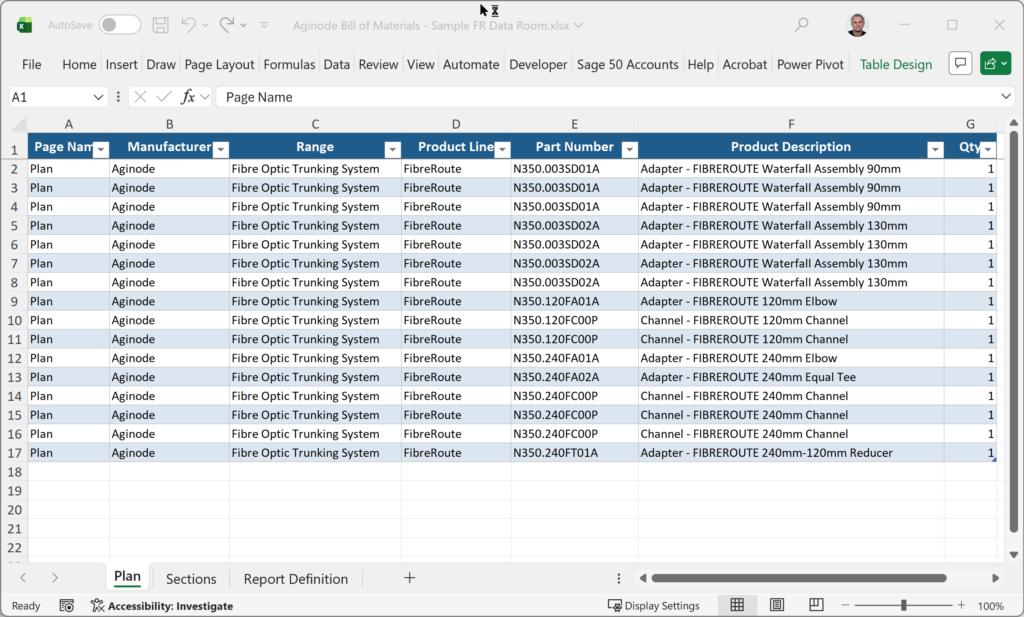Select column F header
The image size is (1024, 617).
791,124
